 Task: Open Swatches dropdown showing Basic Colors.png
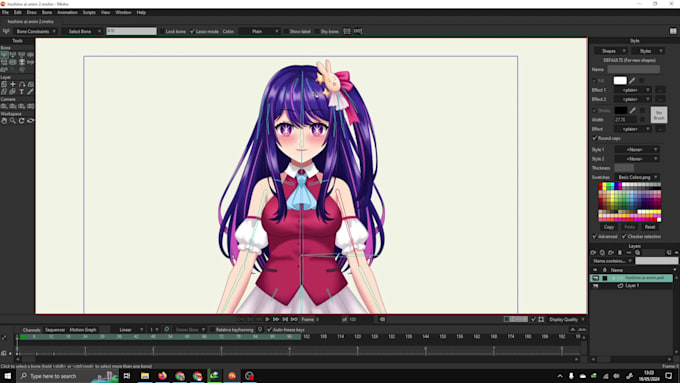tap(637, 177)
